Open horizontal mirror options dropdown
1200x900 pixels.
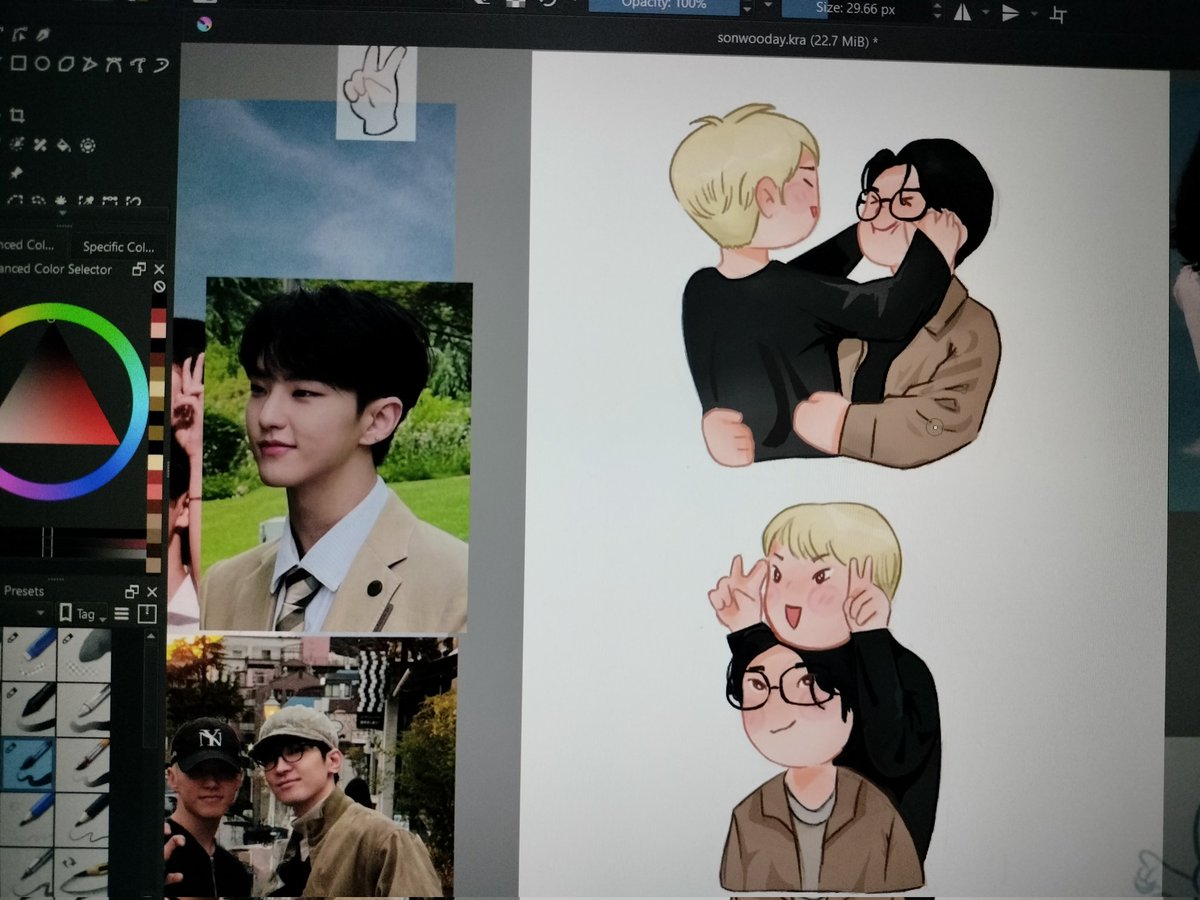[x=985, y=11]
